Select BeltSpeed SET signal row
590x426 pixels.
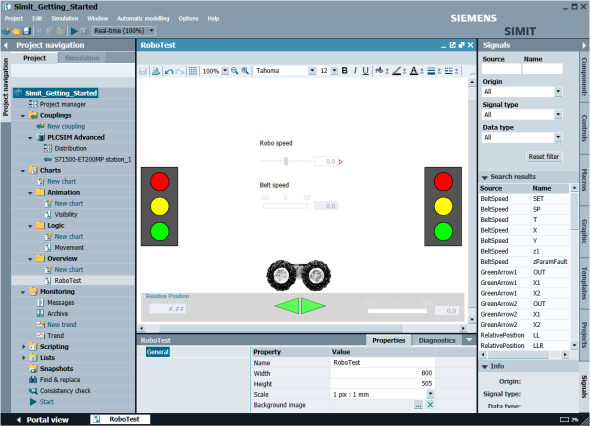click(x=524, y=198)
